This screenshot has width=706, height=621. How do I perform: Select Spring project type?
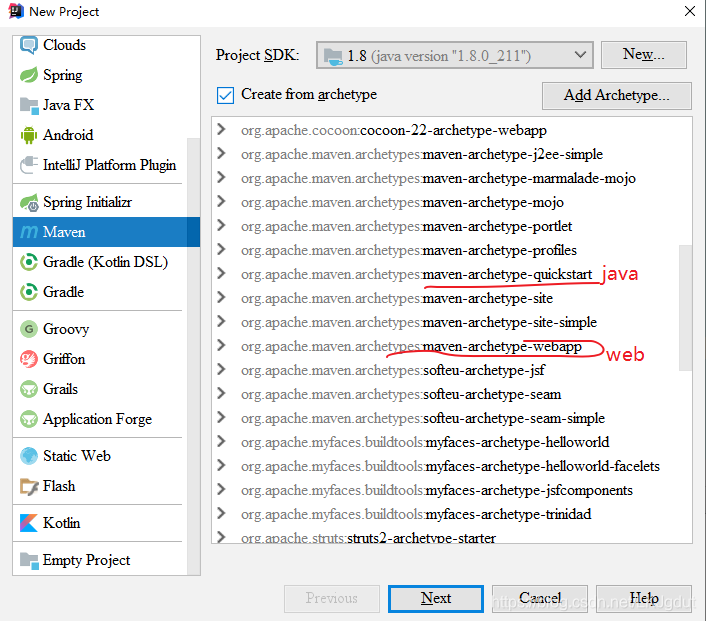(100, 75)
